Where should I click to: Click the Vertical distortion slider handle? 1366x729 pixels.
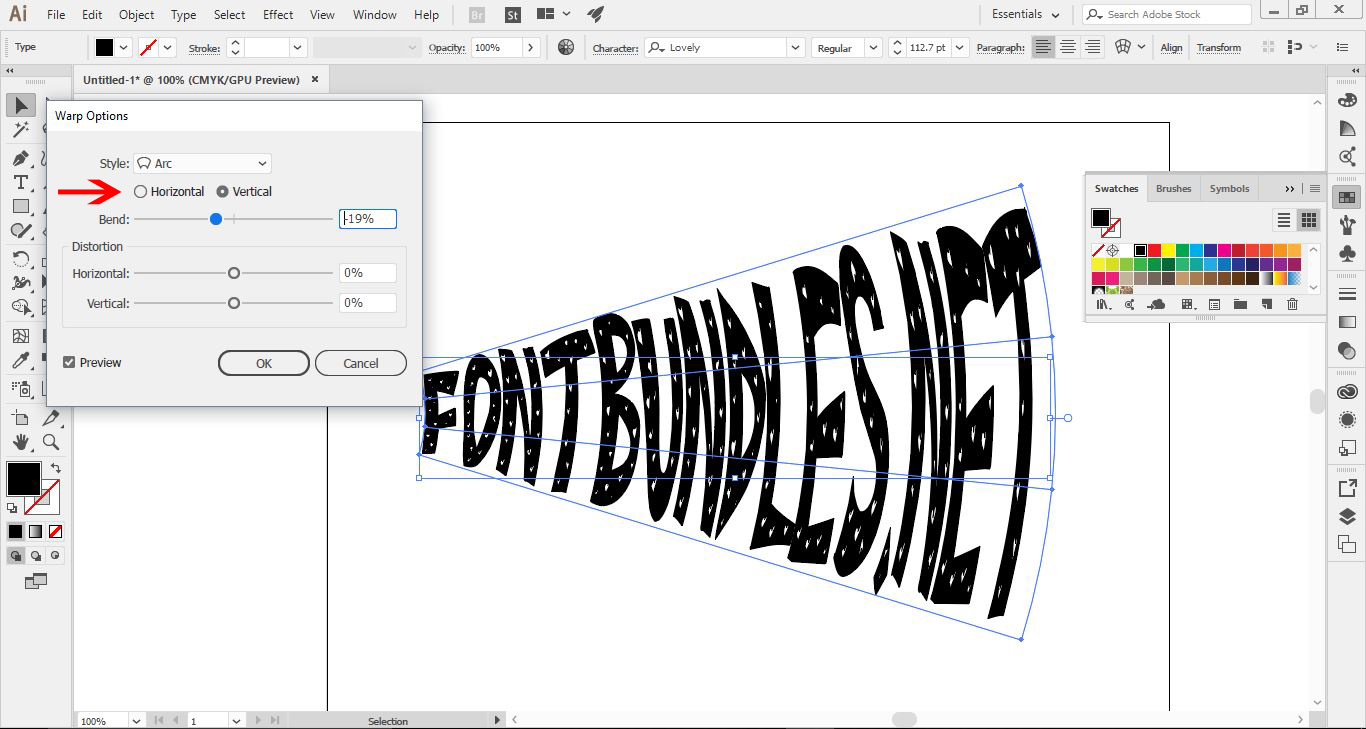click(x=234, y=303)
